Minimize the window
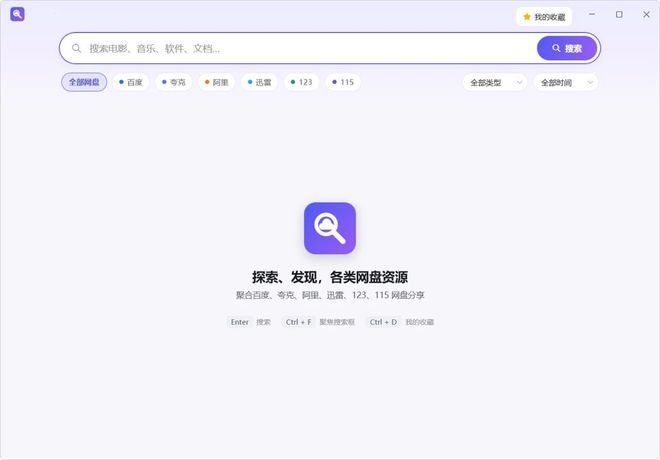This screenshot has height=460, width=660. (592, 14)
